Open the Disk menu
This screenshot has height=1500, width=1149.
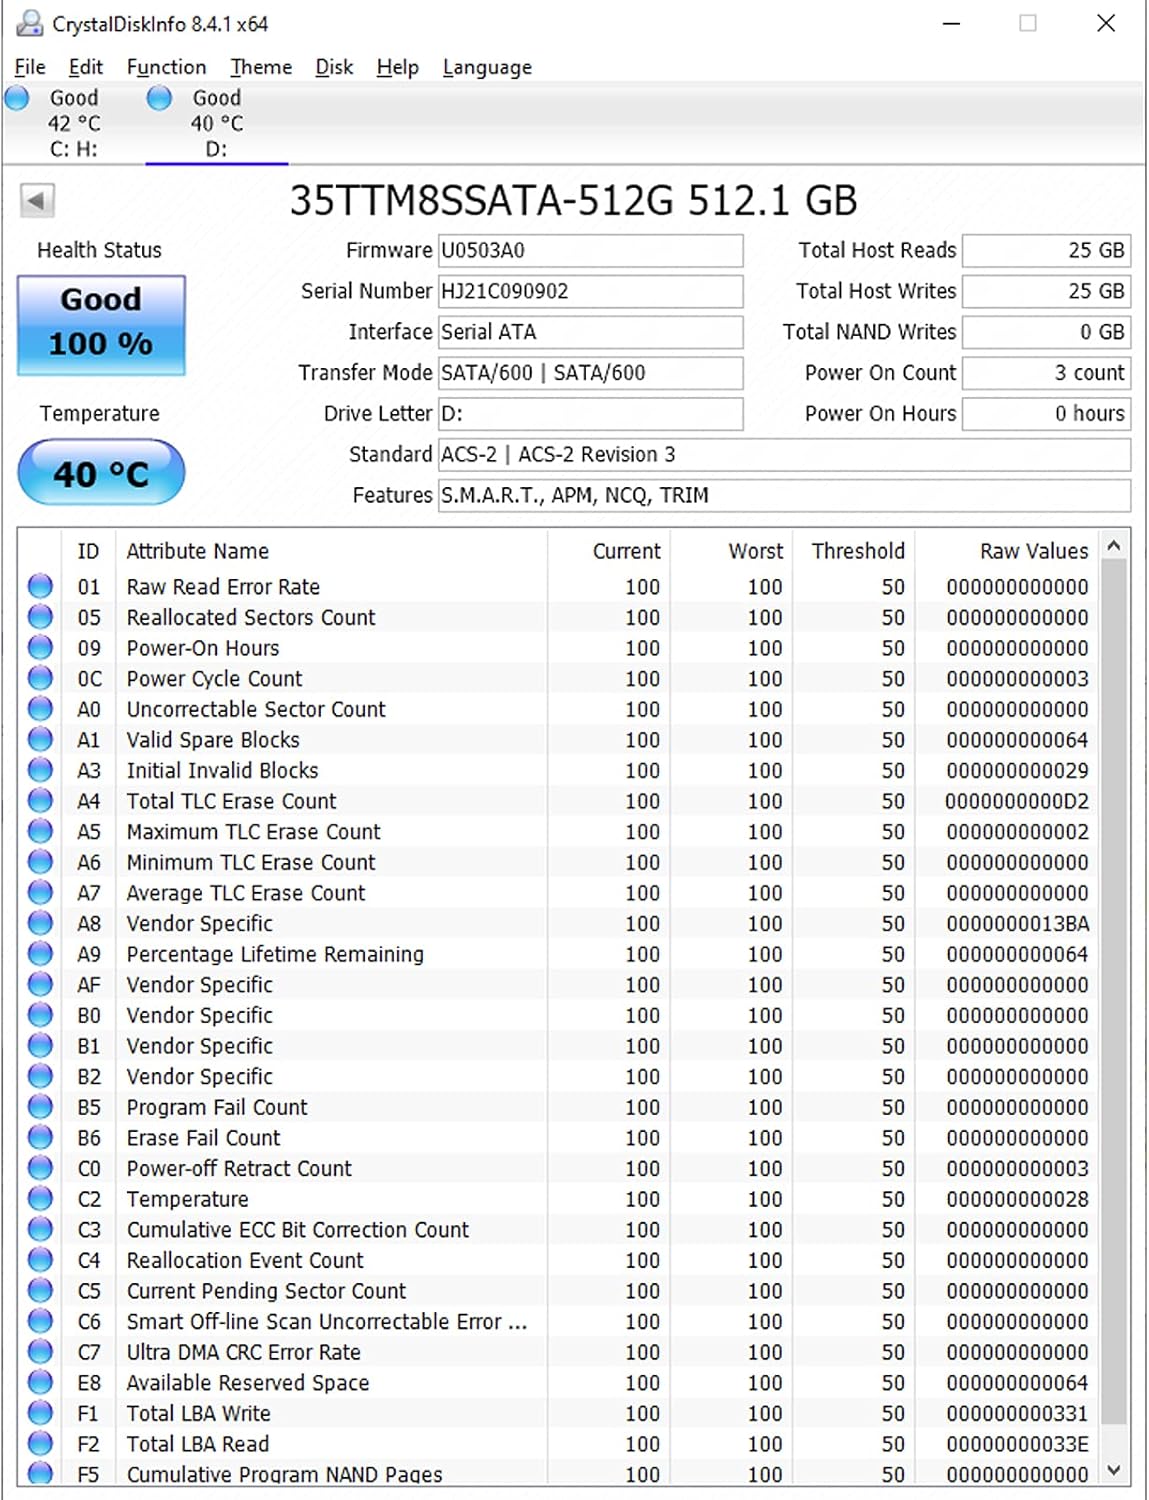334,67
